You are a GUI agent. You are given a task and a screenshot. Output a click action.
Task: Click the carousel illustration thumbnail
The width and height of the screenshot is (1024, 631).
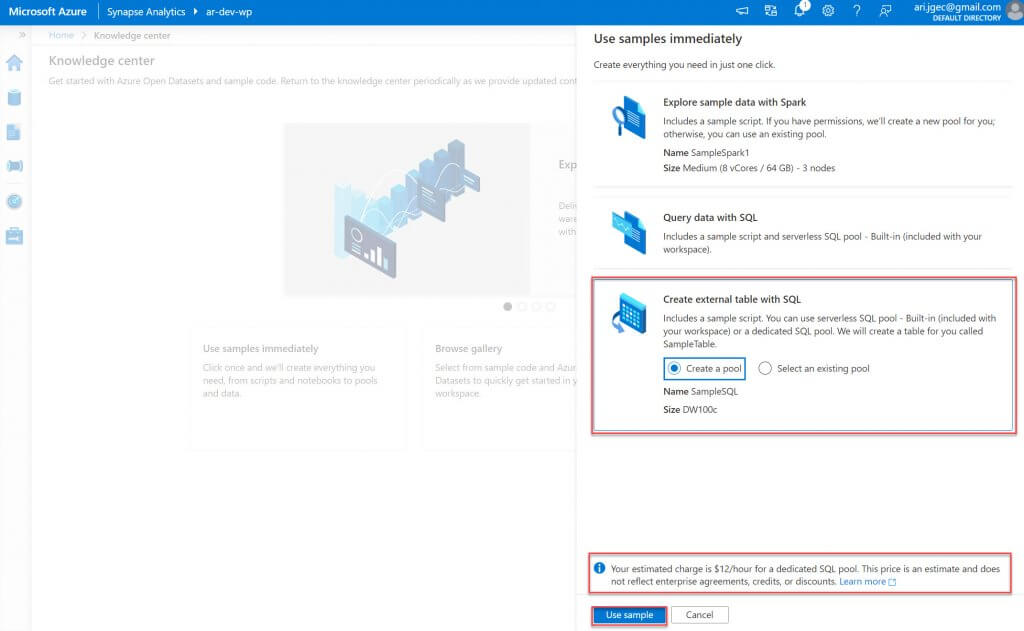[406, 208]
